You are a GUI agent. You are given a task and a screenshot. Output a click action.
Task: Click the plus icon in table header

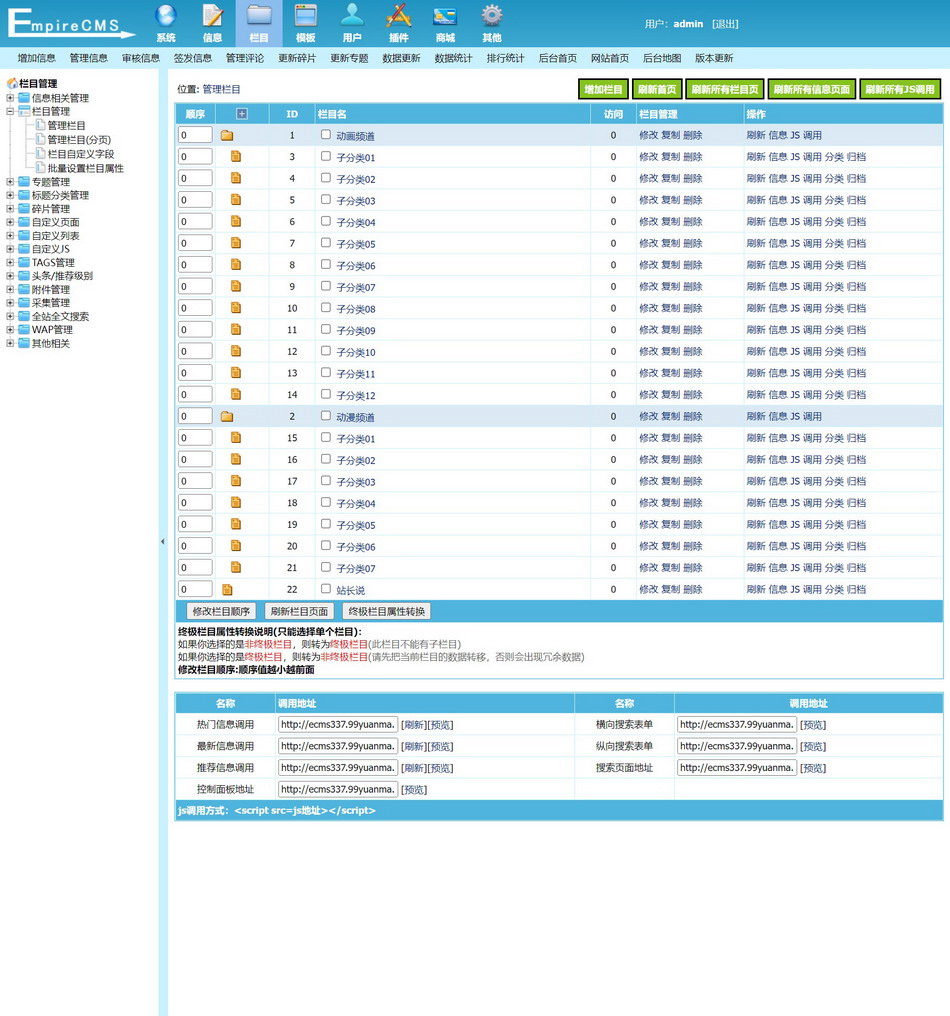pyautogui.click(x=242, y=114)
